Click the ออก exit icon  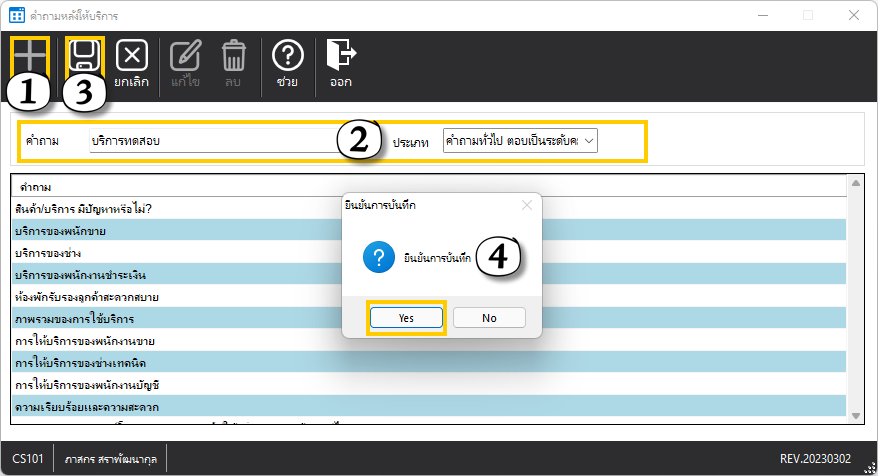coord(341,62)
